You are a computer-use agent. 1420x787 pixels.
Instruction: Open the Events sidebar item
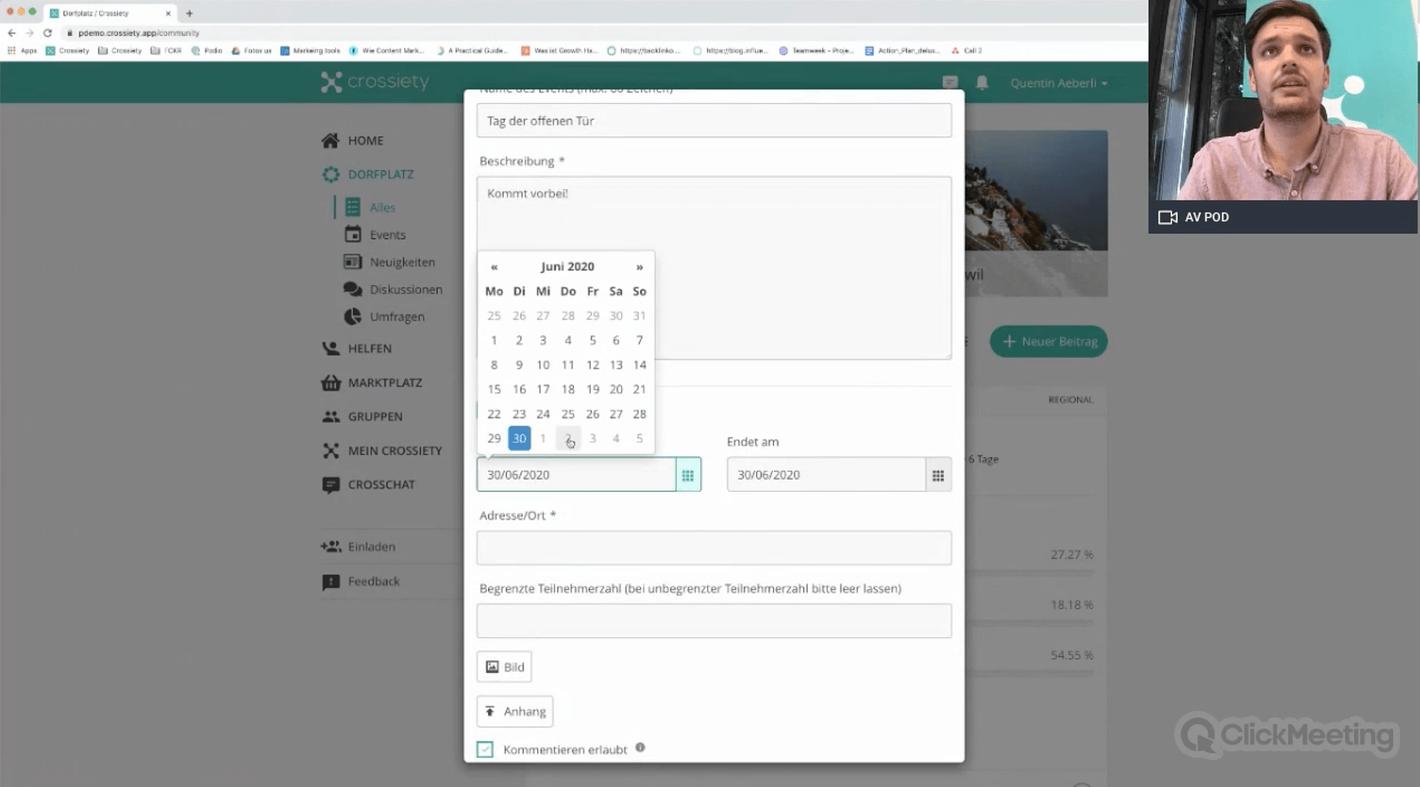tap(387, 235)
